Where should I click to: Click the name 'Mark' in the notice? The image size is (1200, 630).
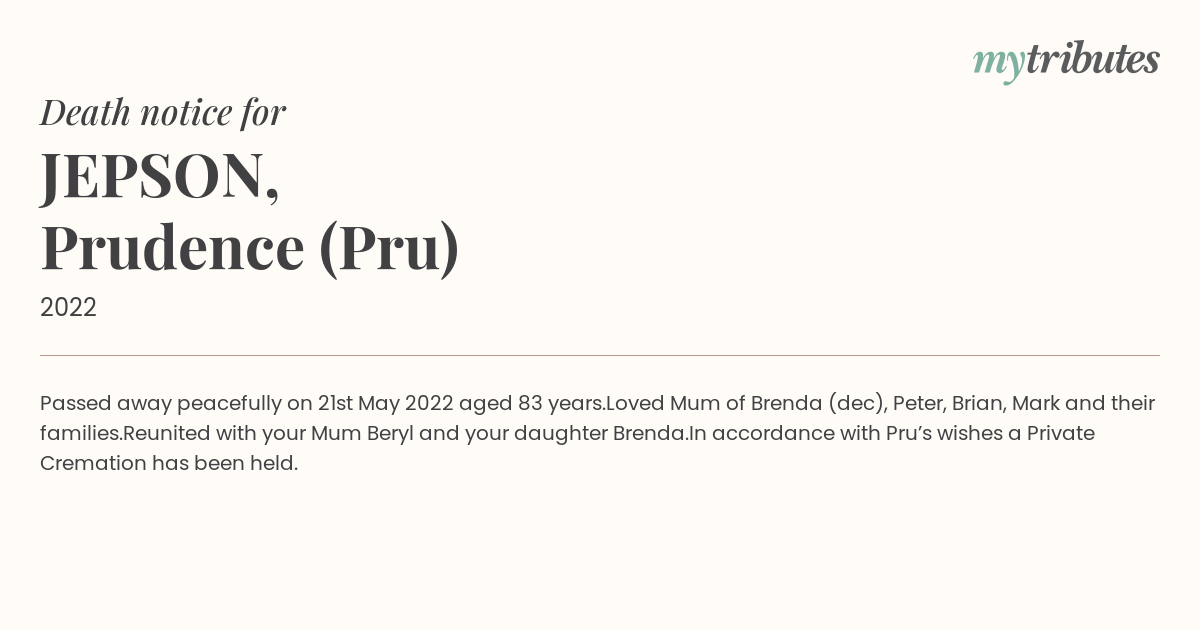point(1036,403)
